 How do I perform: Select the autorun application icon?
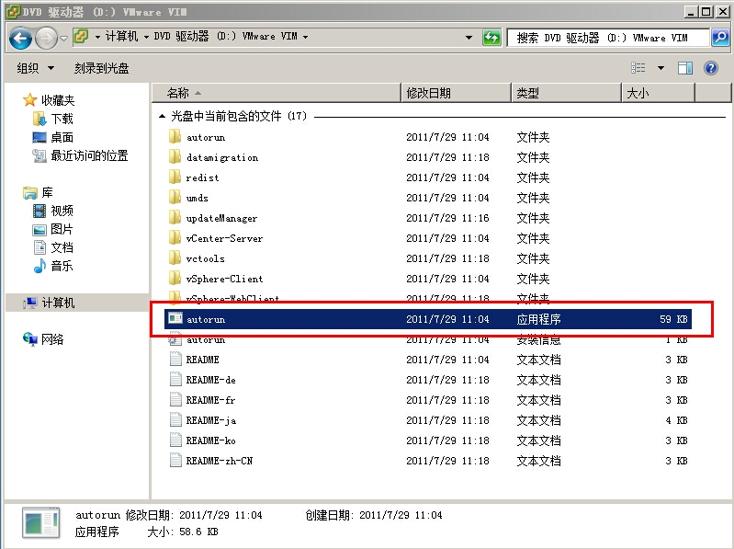176,319
